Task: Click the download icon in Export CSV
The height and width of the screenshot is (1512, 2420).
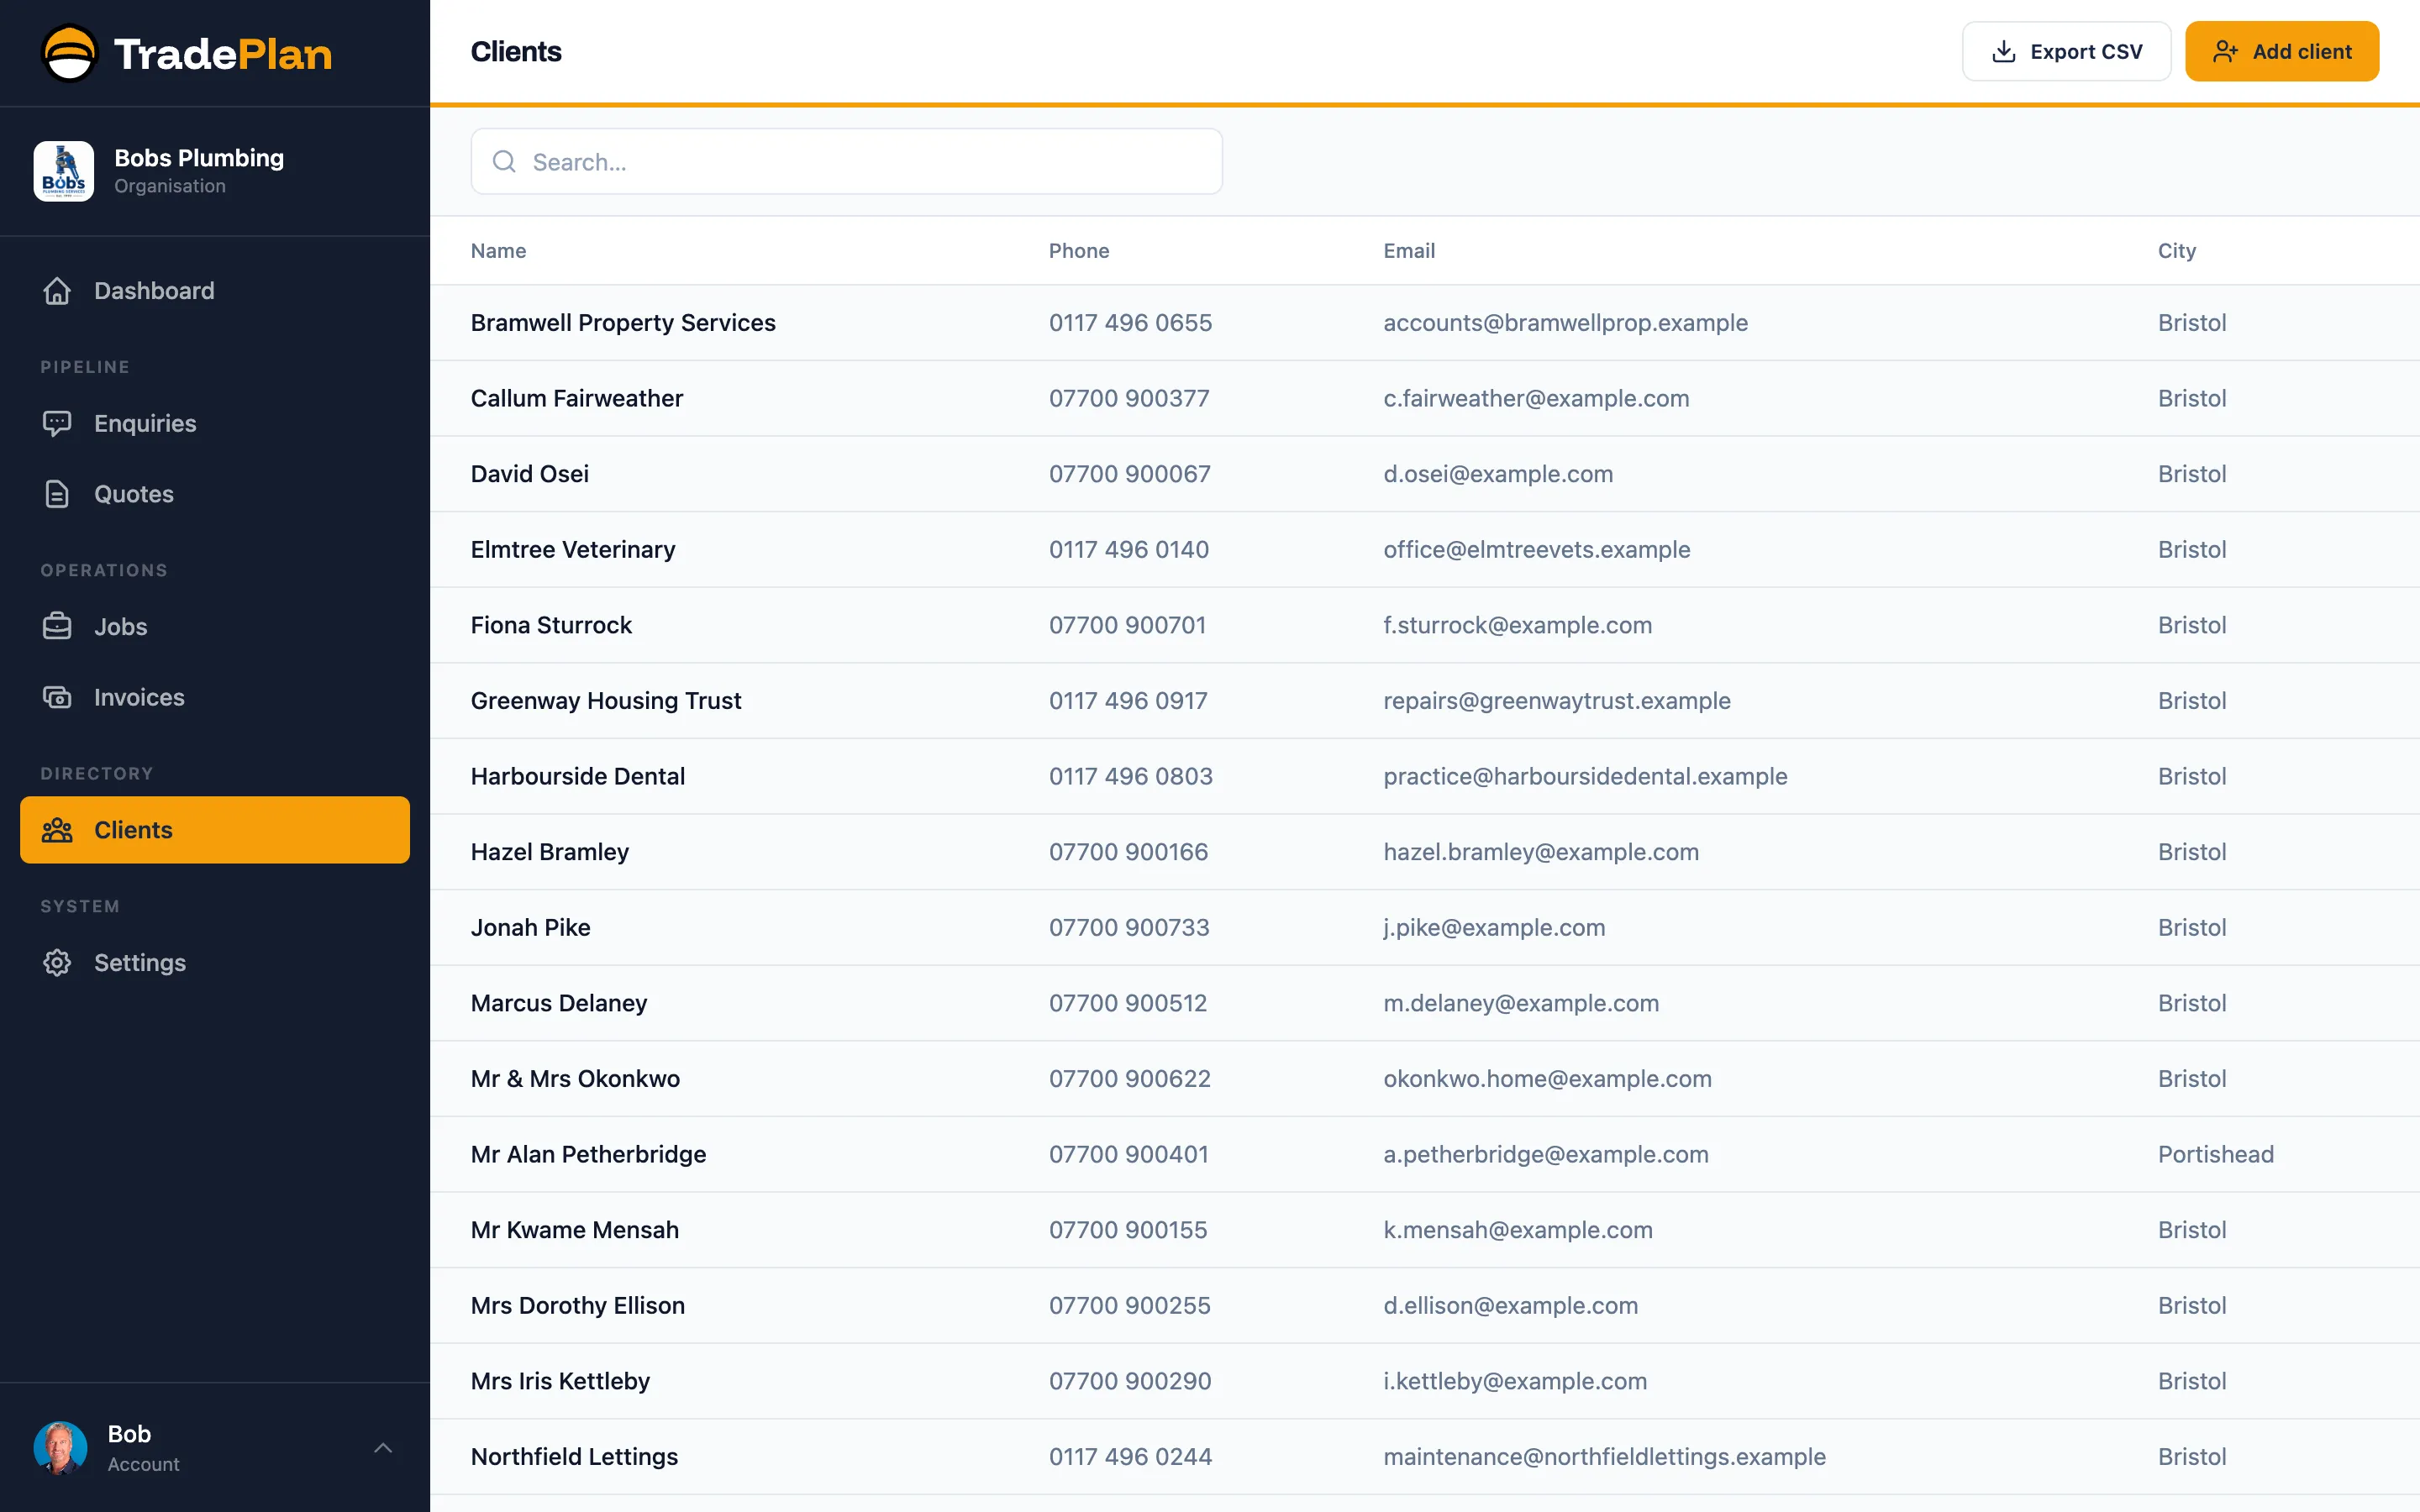Action: [x=2004, y=52]
